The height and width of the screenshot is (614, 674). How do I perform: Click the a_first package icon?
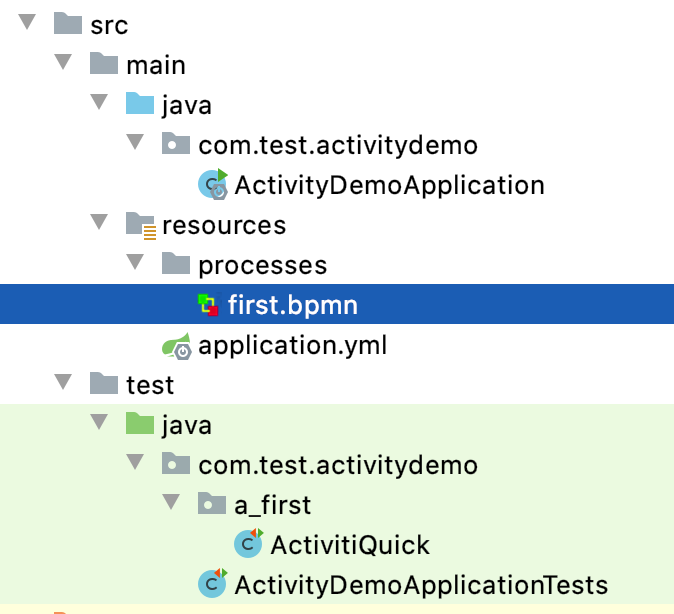pos(211,504)
